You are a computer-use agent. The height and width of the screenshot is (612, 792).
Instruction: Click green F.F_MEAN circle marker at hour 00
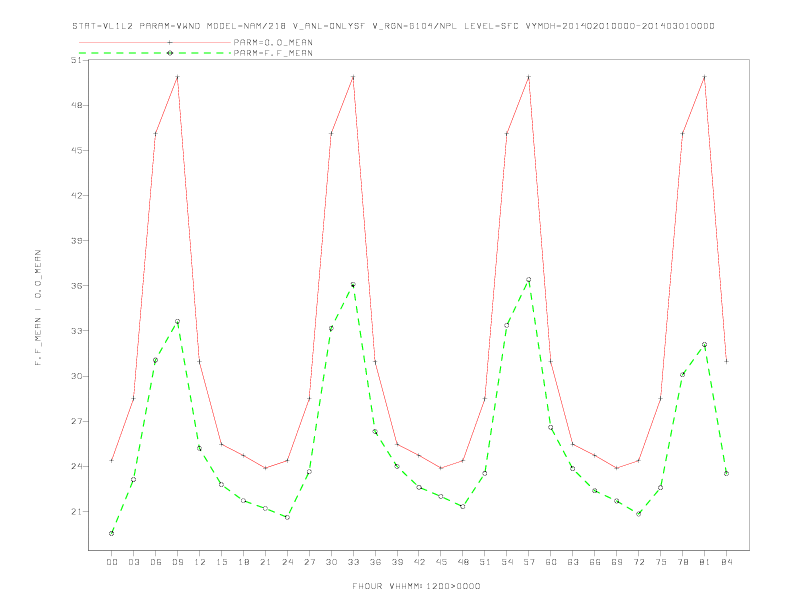pyautogui.click(x=112, y=533)
